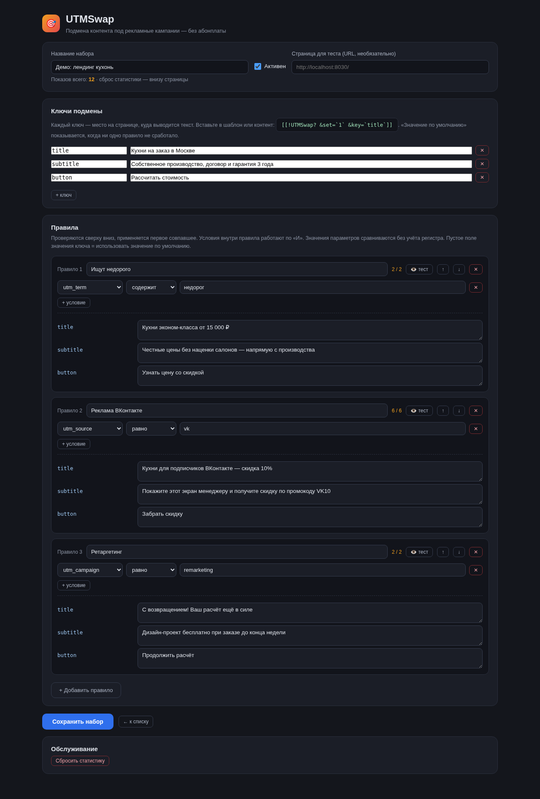540x799 pixels.
Task: Edit button text 'Забрать скидку'
Action: coord(310,517)
